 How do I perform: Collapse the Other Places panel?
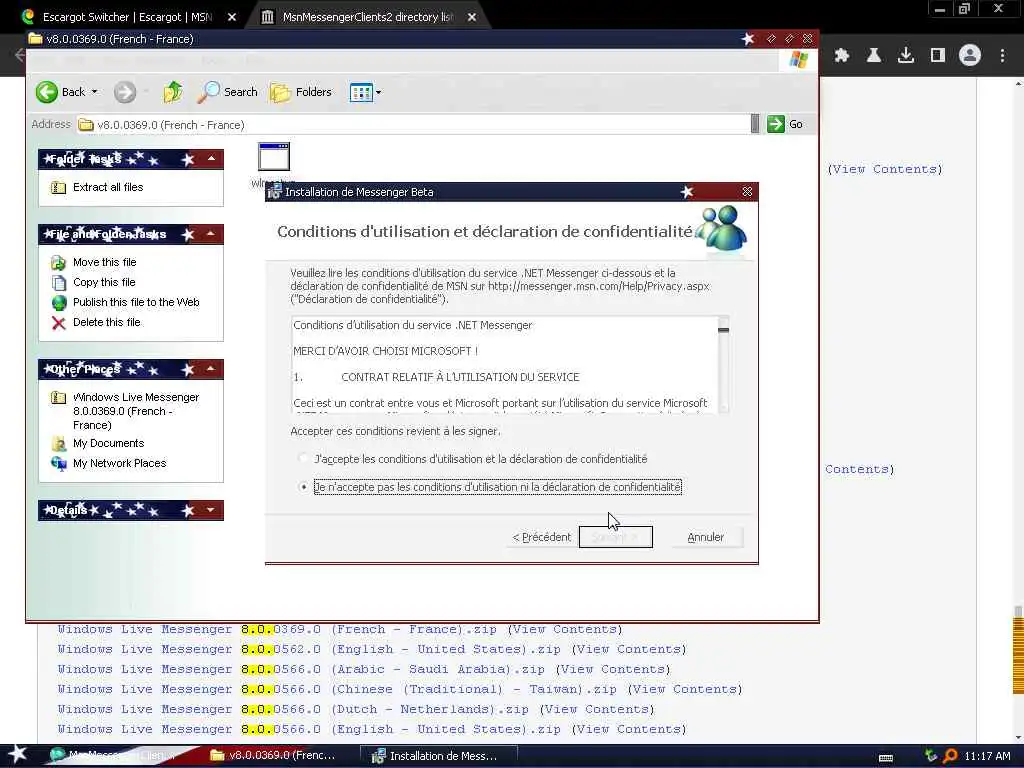tap(211, 369)
